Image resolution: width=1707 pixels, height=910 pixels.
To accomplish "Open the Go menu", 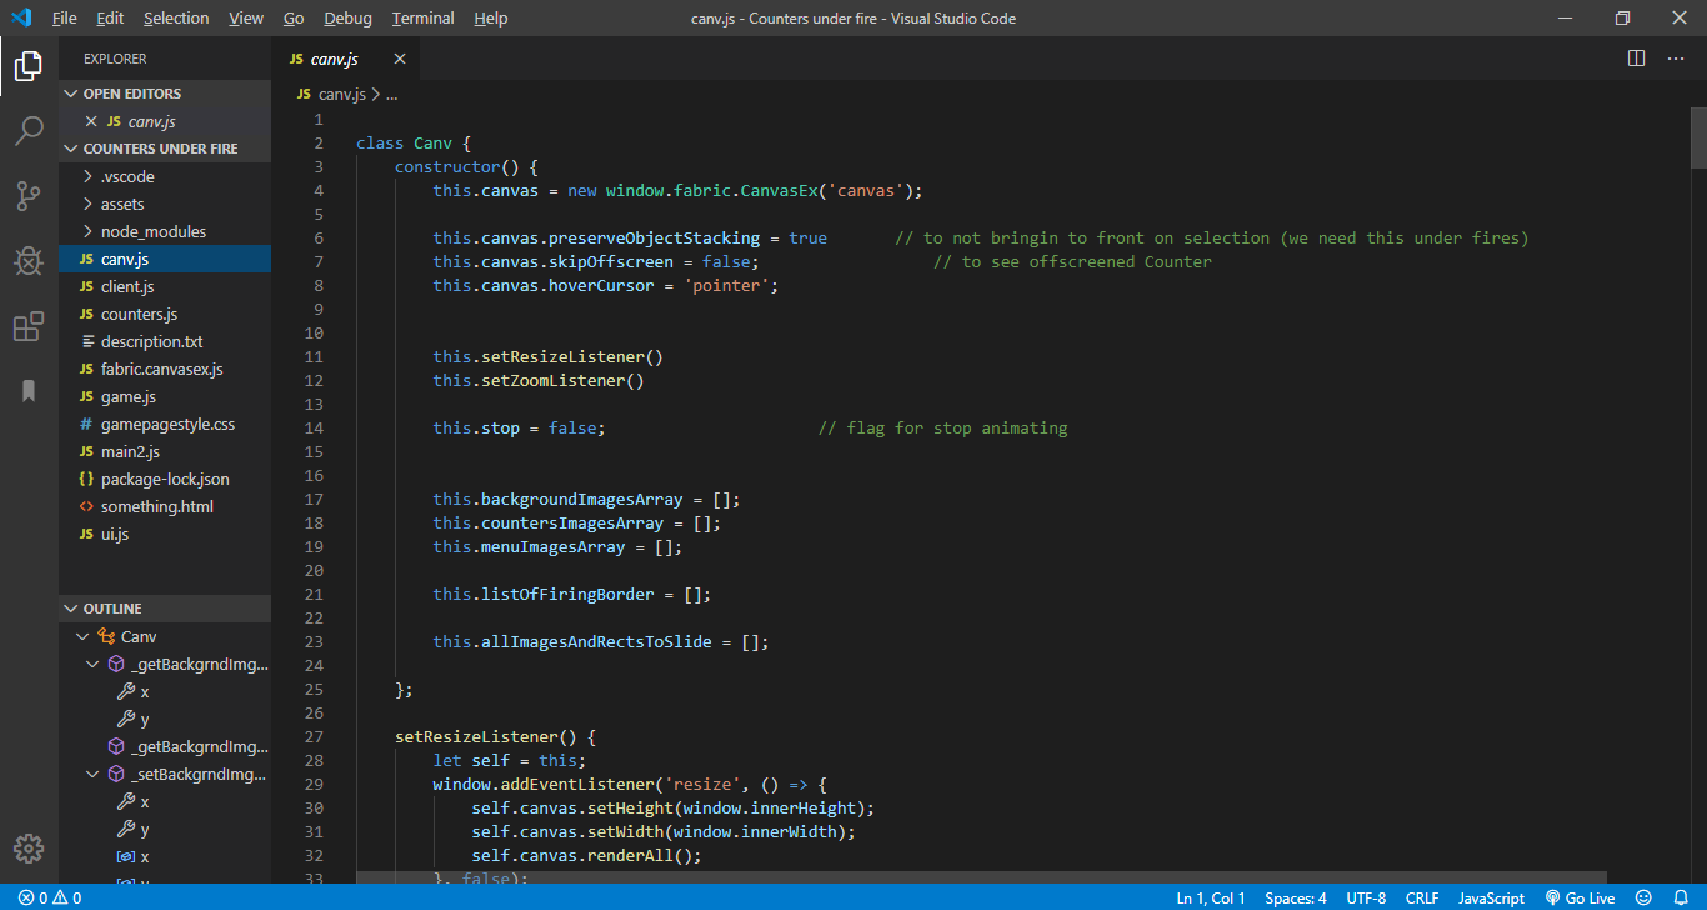I will (x=293, y=18).
